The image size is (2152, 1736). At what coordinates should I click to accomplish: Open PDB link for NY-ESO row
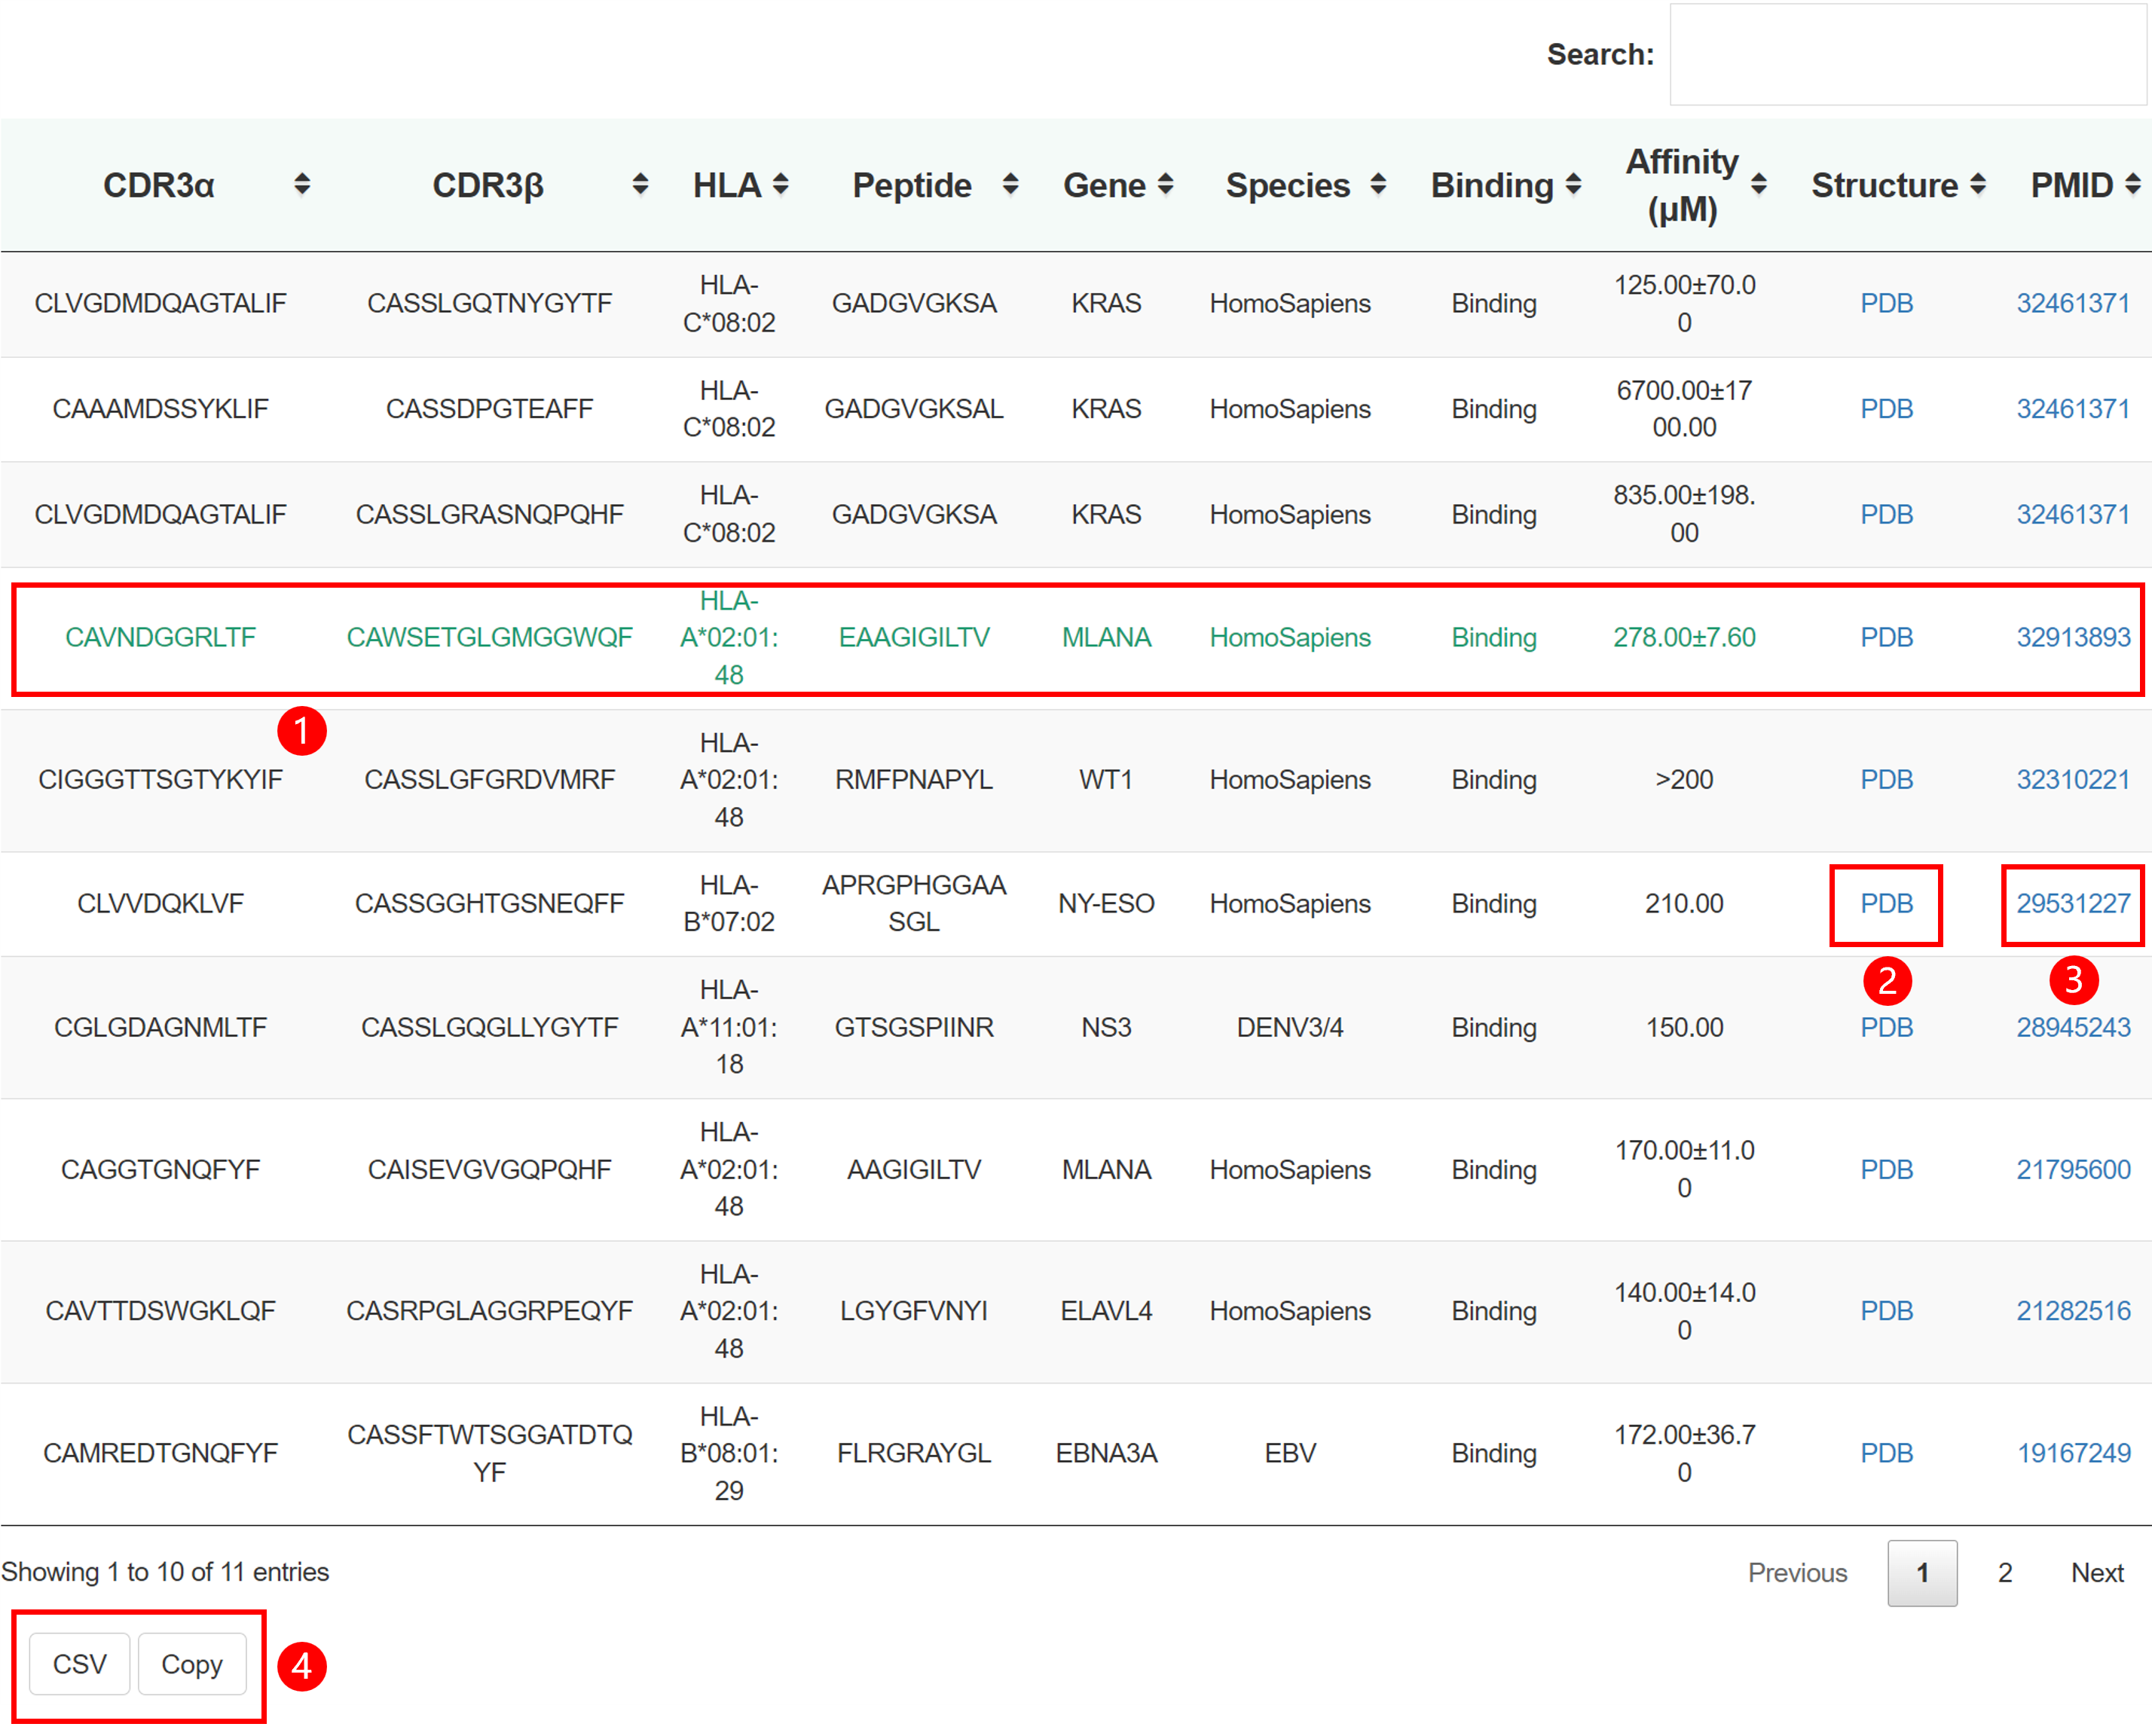[x=1886, y=904]
